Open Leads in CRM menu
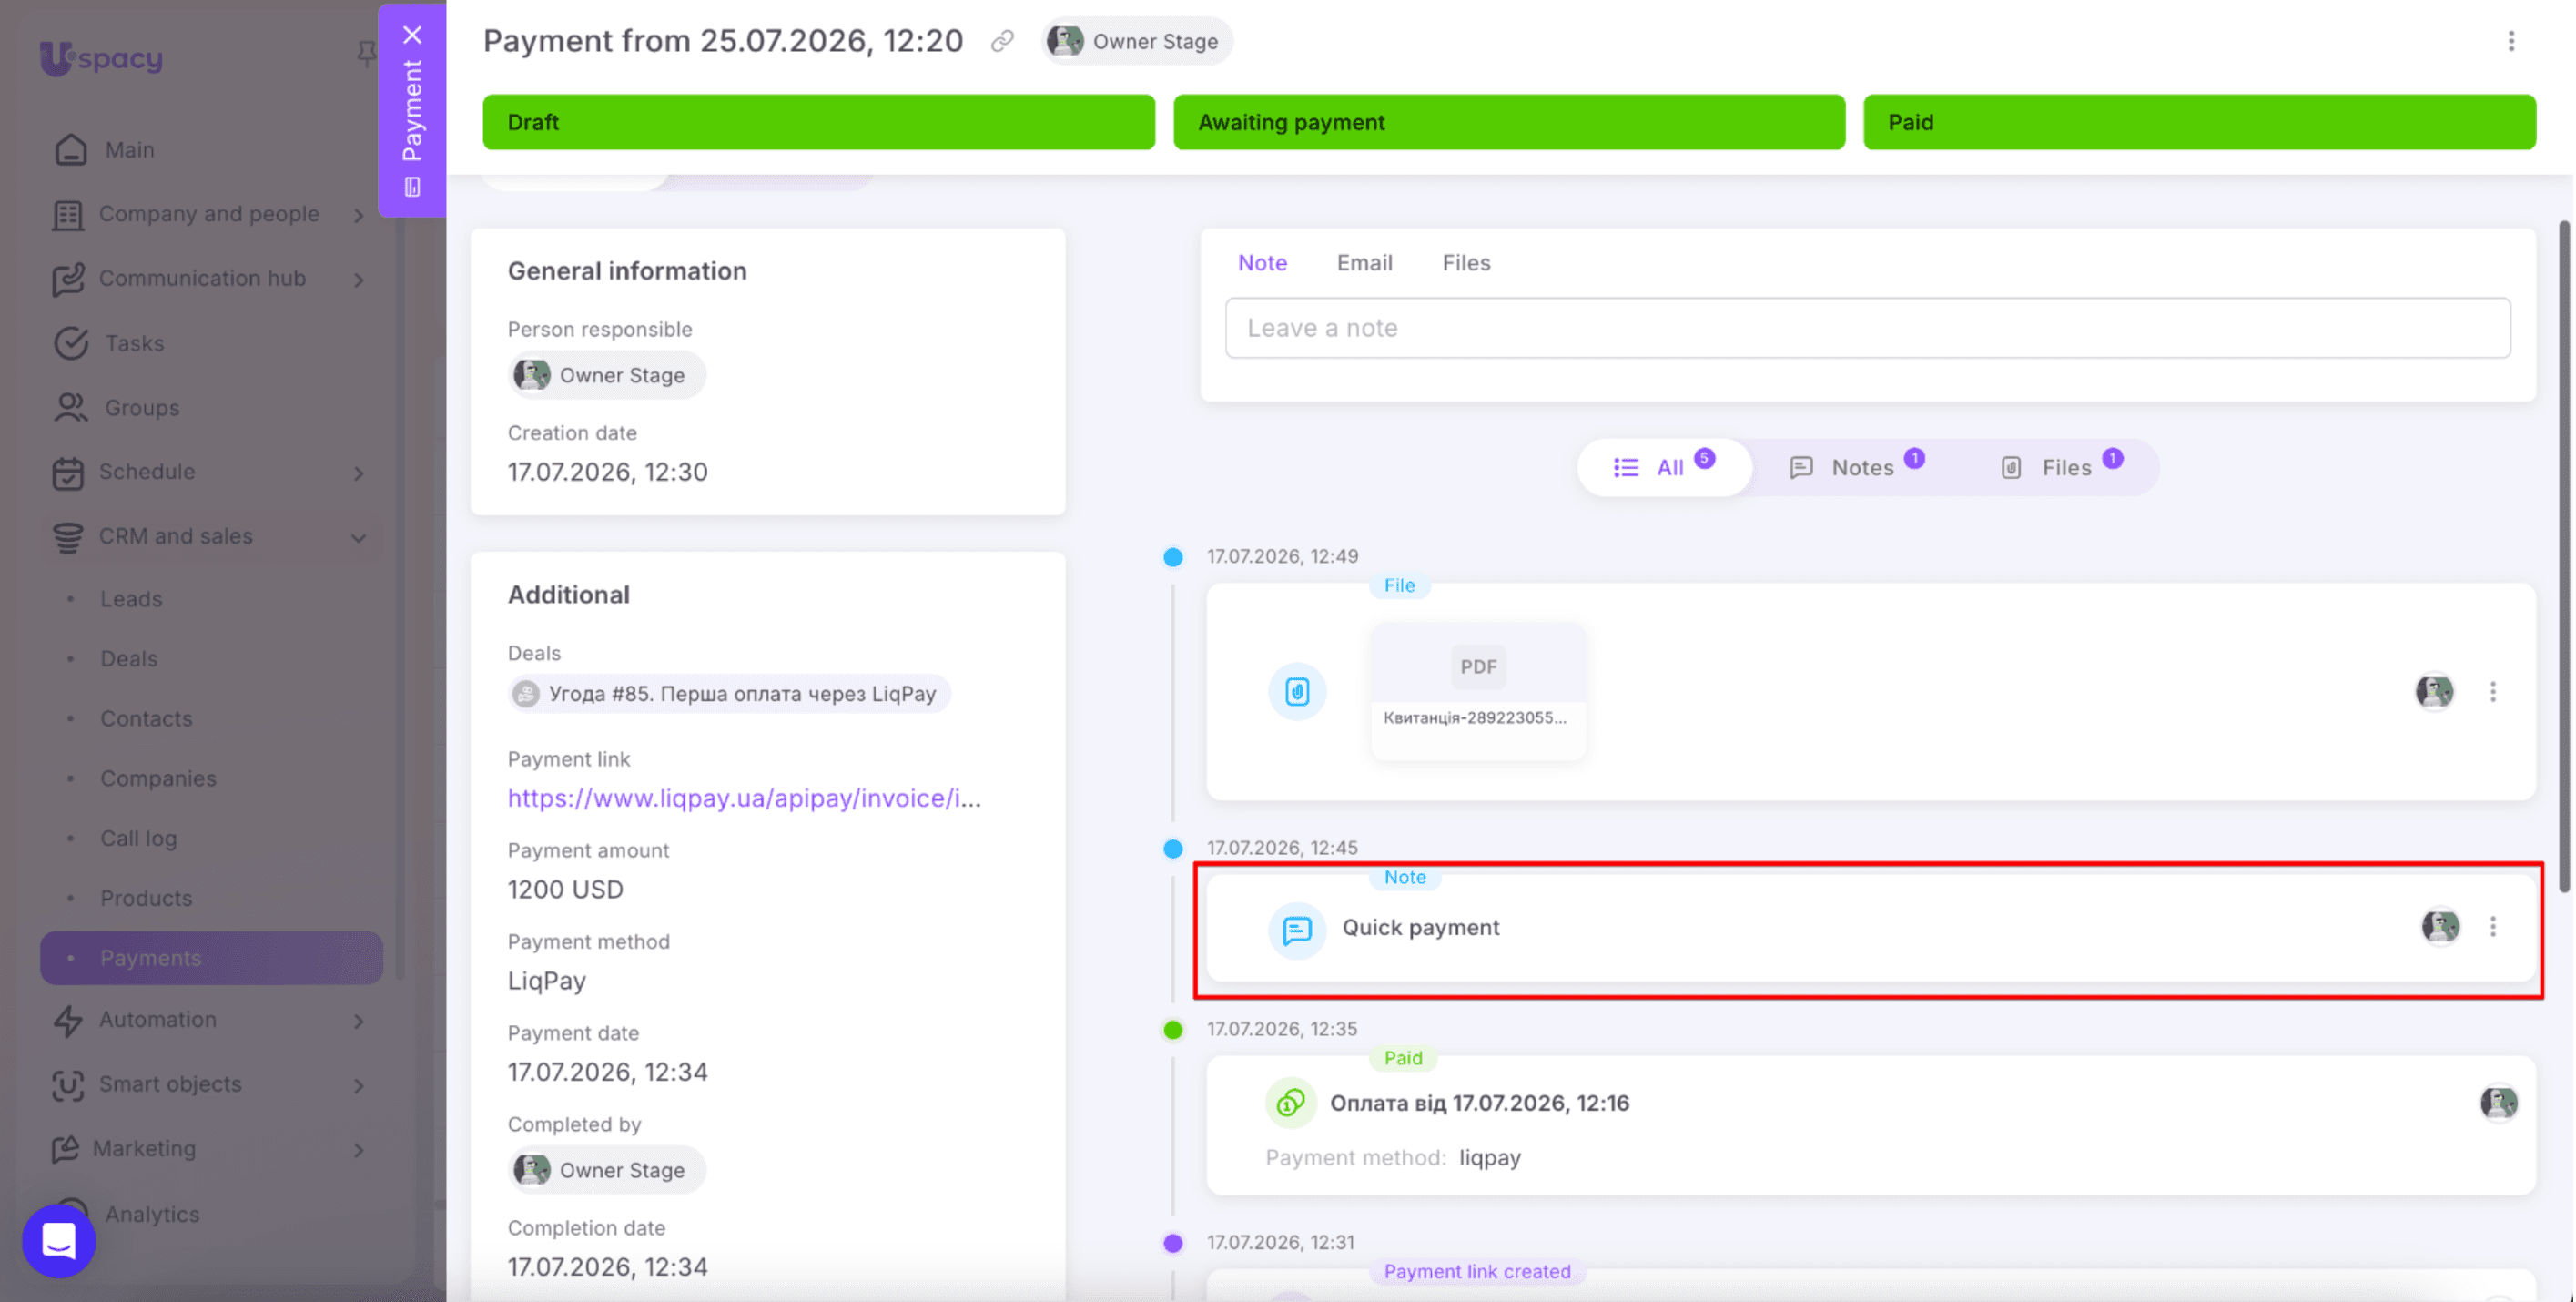The height and width of the screenshot is (1302, 2576). pos(131,599)
